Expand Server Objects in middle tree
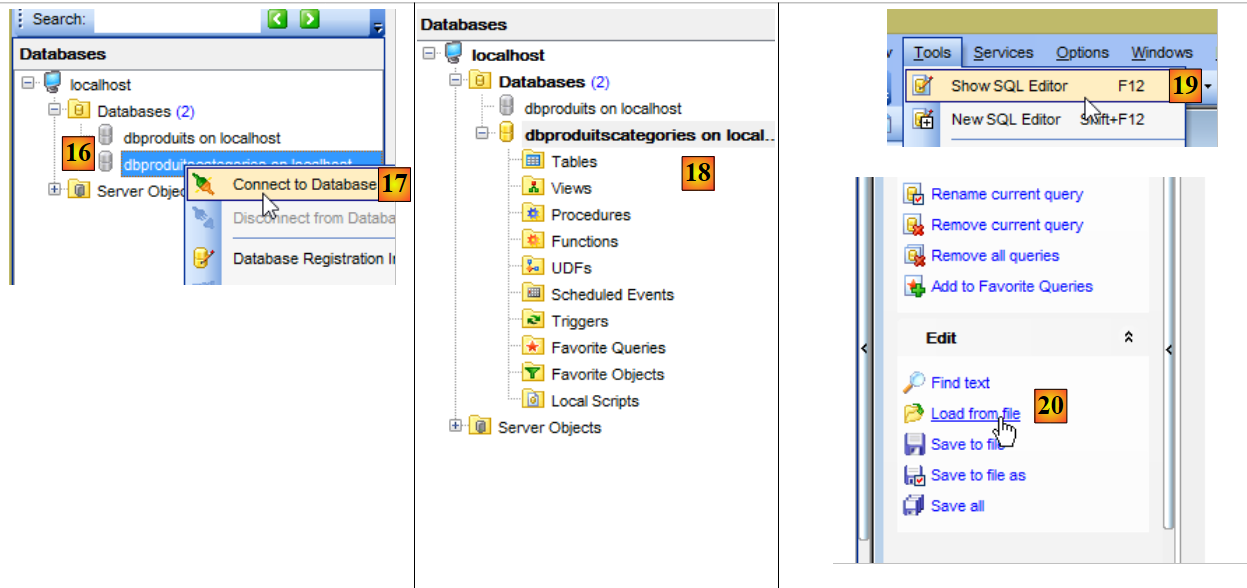The height and width of the screenshot is (588, 1247). click(x=456, y=427)
